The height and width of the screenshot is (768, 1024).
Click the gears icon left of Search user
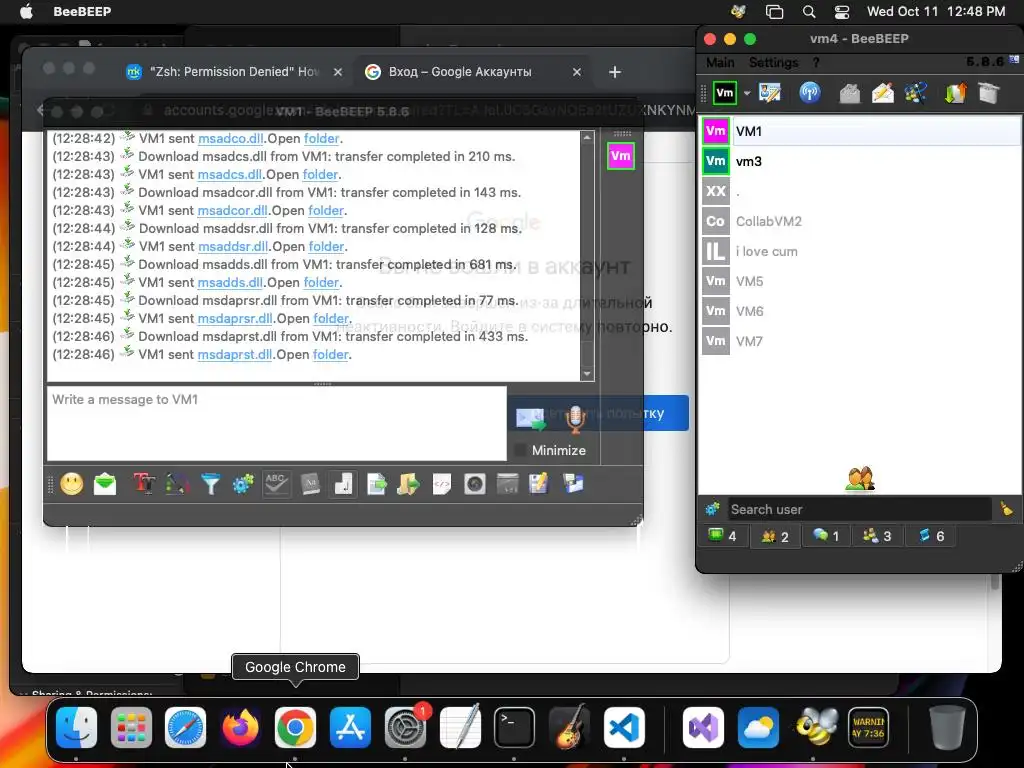(x=712, y=509)
